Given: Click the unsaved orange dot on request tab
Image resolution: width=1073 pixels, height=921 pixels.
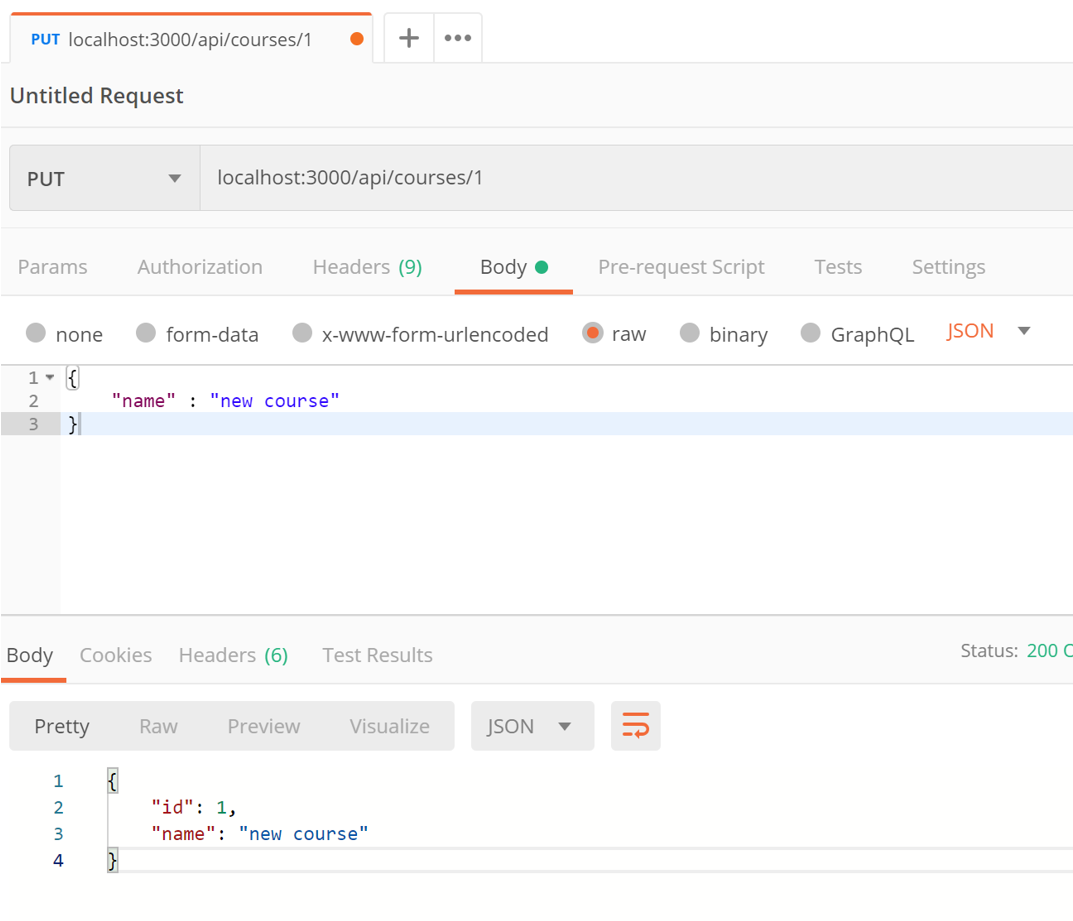Looking at the screenshot, I should [x=357, y=39].
